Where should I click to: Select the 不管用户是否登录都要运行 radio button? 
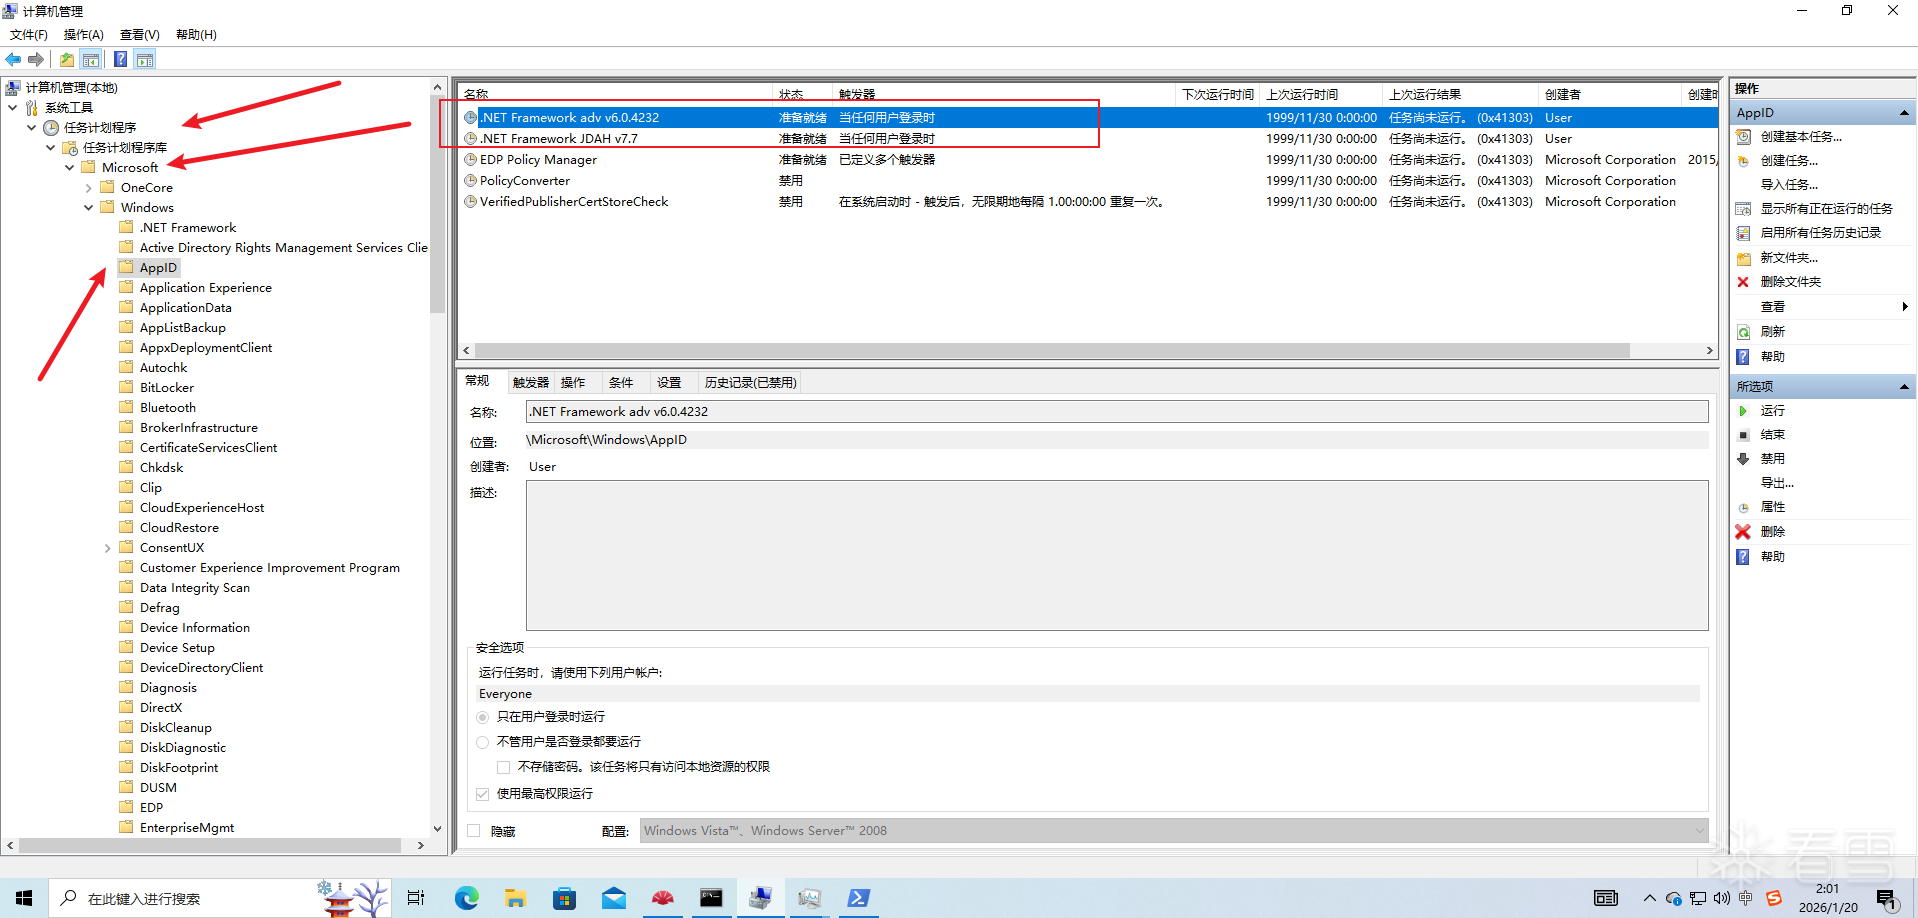(483, 742)
